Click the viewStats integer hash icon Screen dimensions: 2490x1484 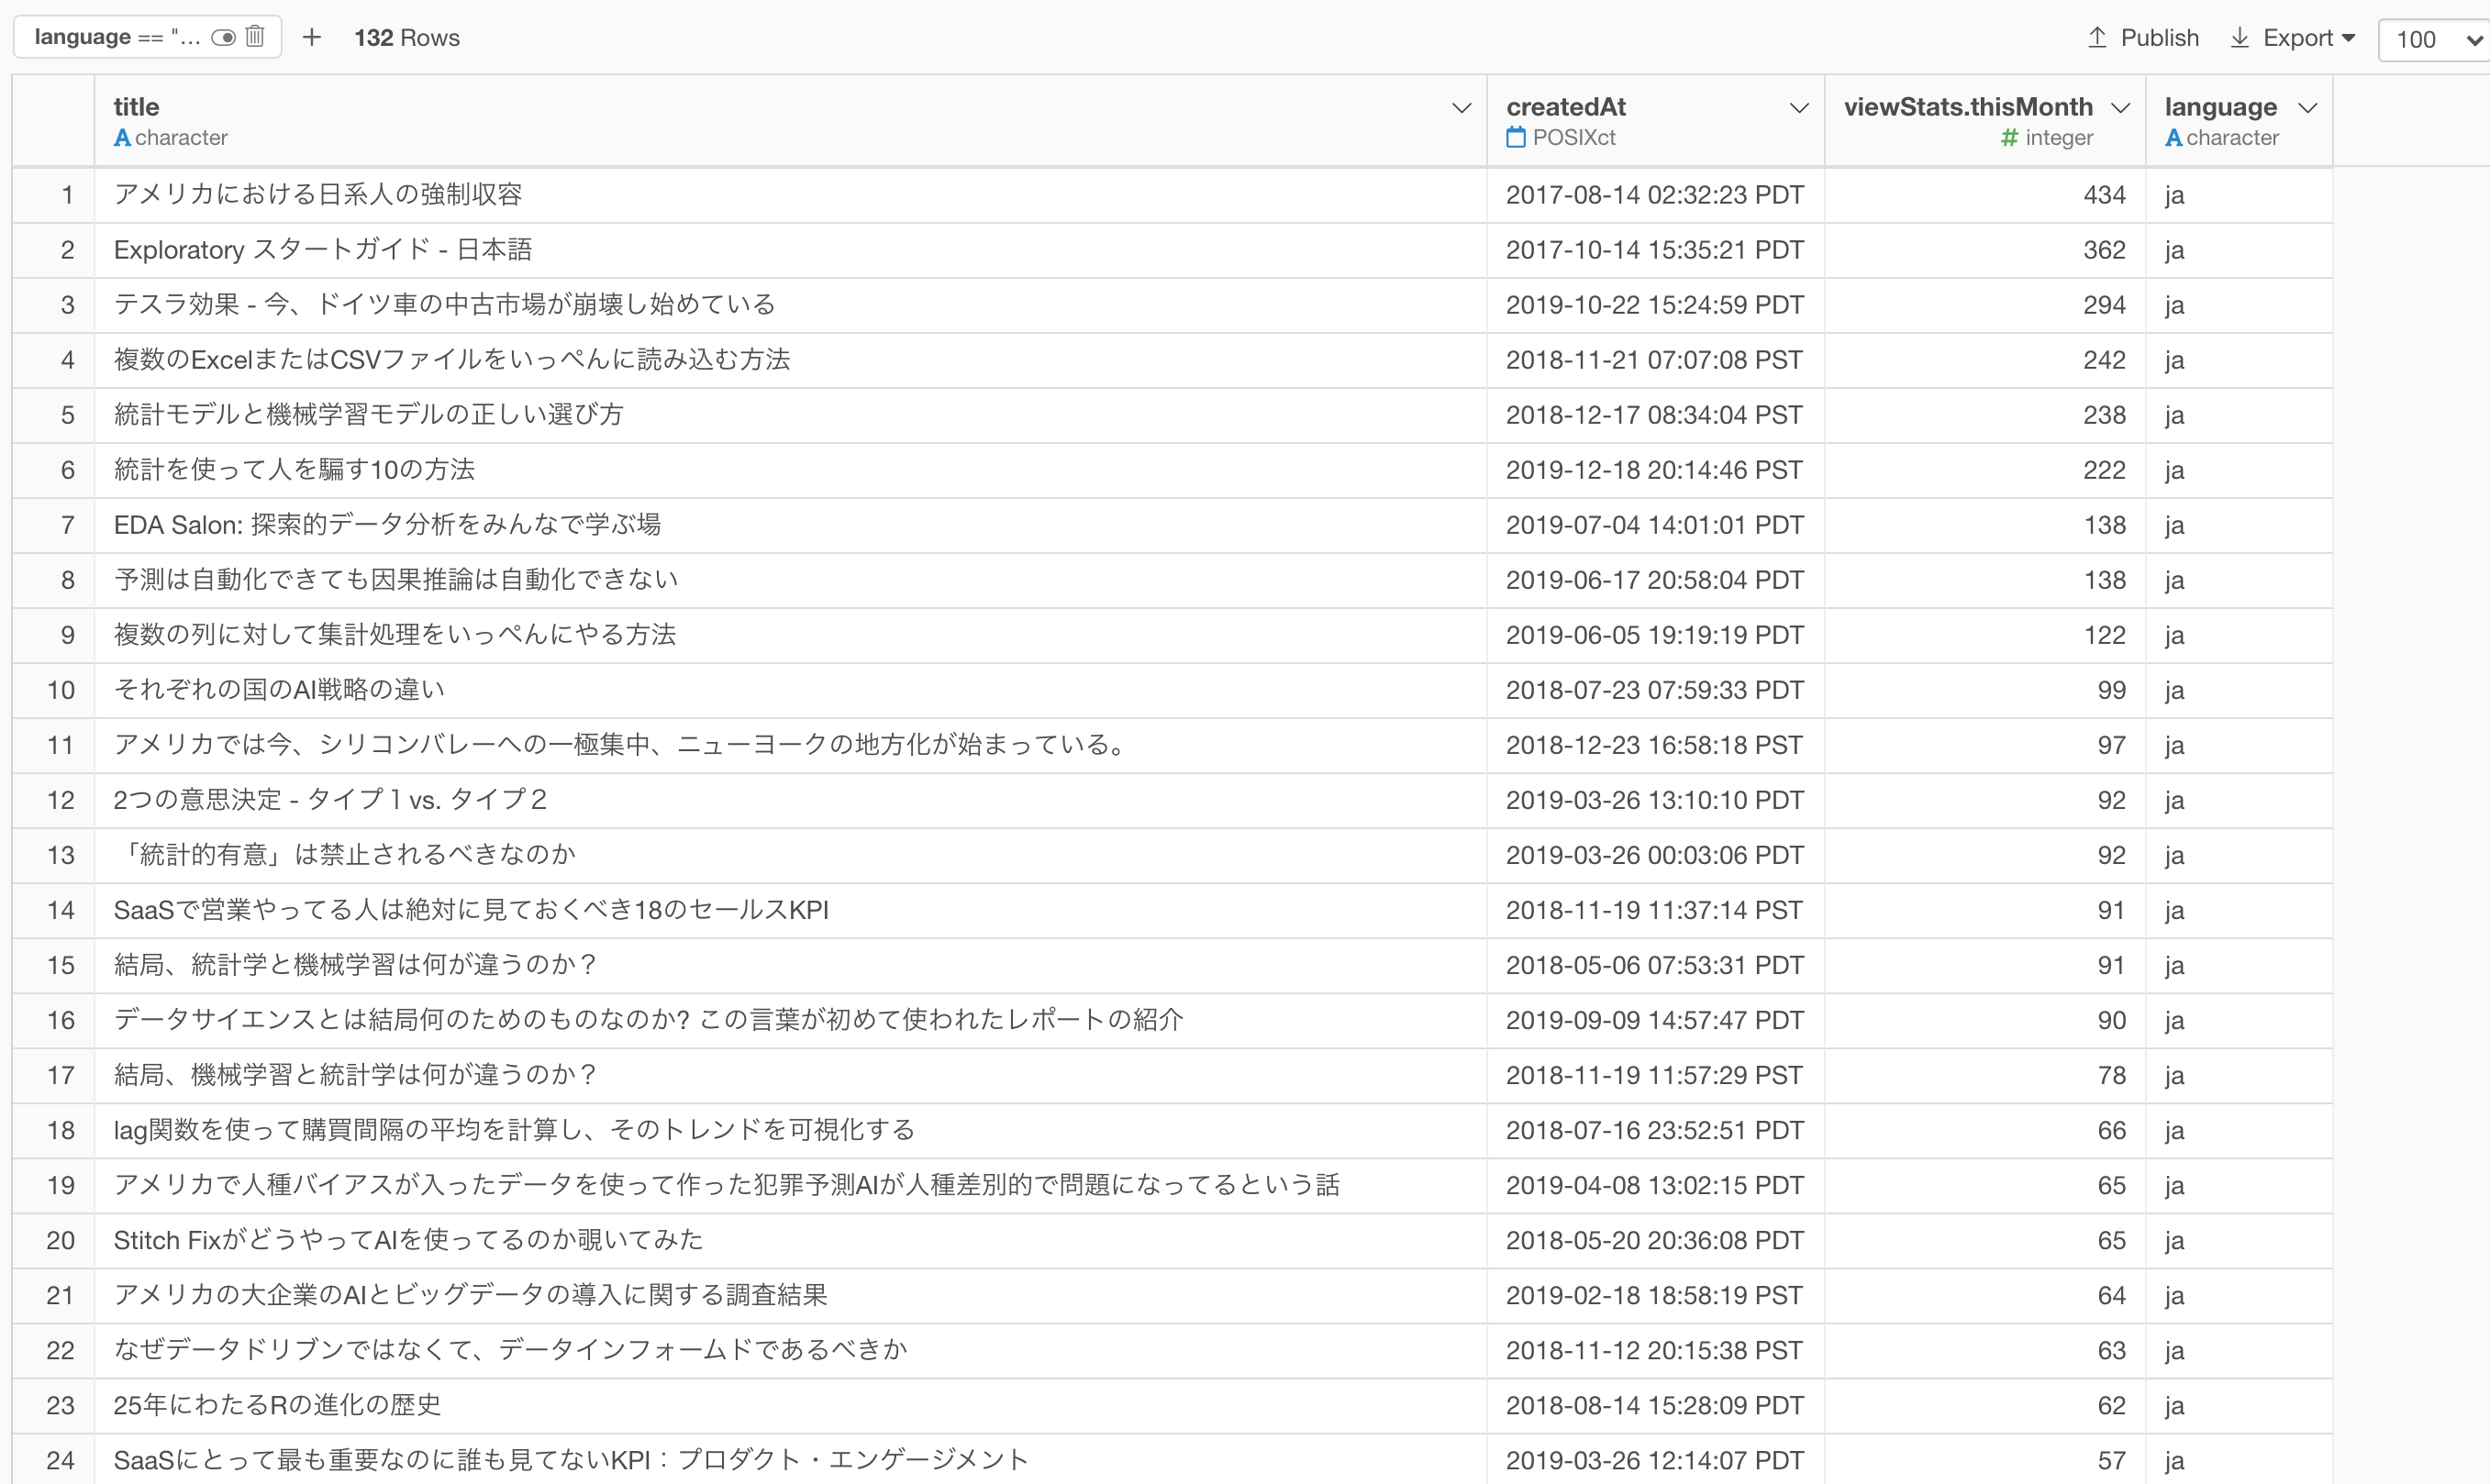[2009, 138]
